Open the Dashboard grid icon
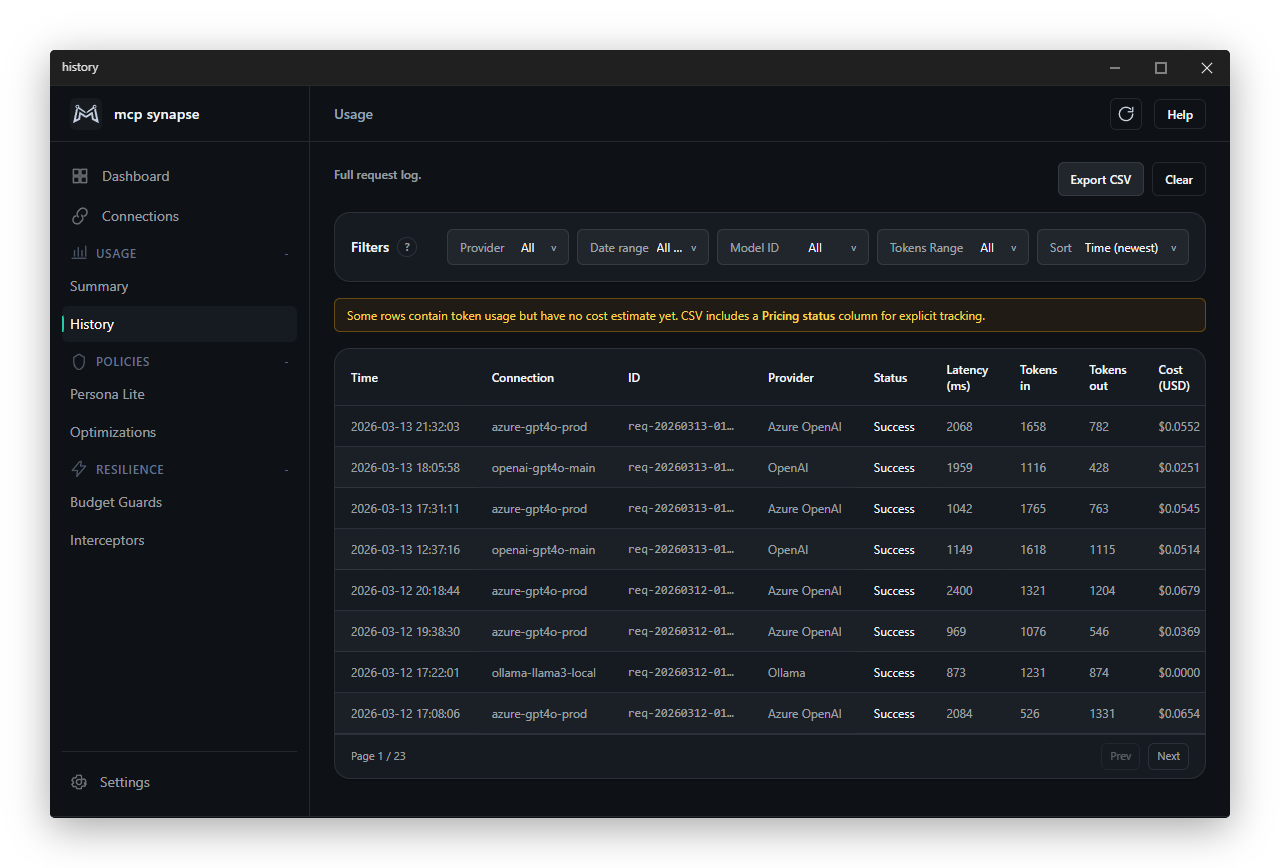This screenshot has height=868, width=1280. [79, 175]
